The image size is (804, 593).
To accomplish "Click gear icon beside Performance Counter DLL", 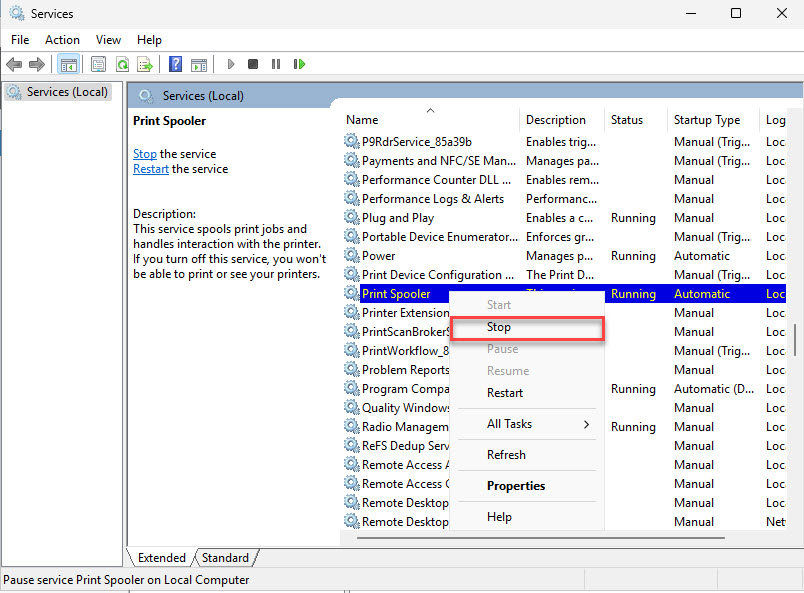I will [x=351, y=179].
